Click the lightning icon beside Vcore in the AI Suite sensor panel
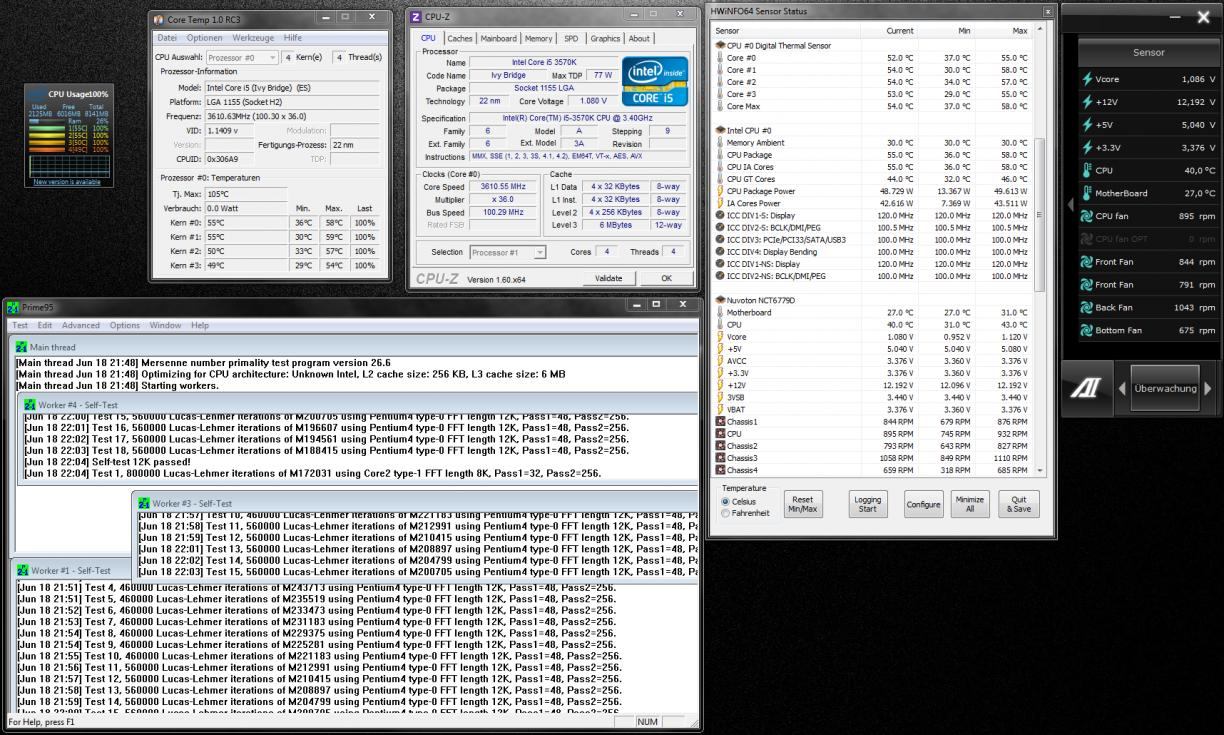The height and width of the screenshot is (735, 1224). pos(1087,78)
